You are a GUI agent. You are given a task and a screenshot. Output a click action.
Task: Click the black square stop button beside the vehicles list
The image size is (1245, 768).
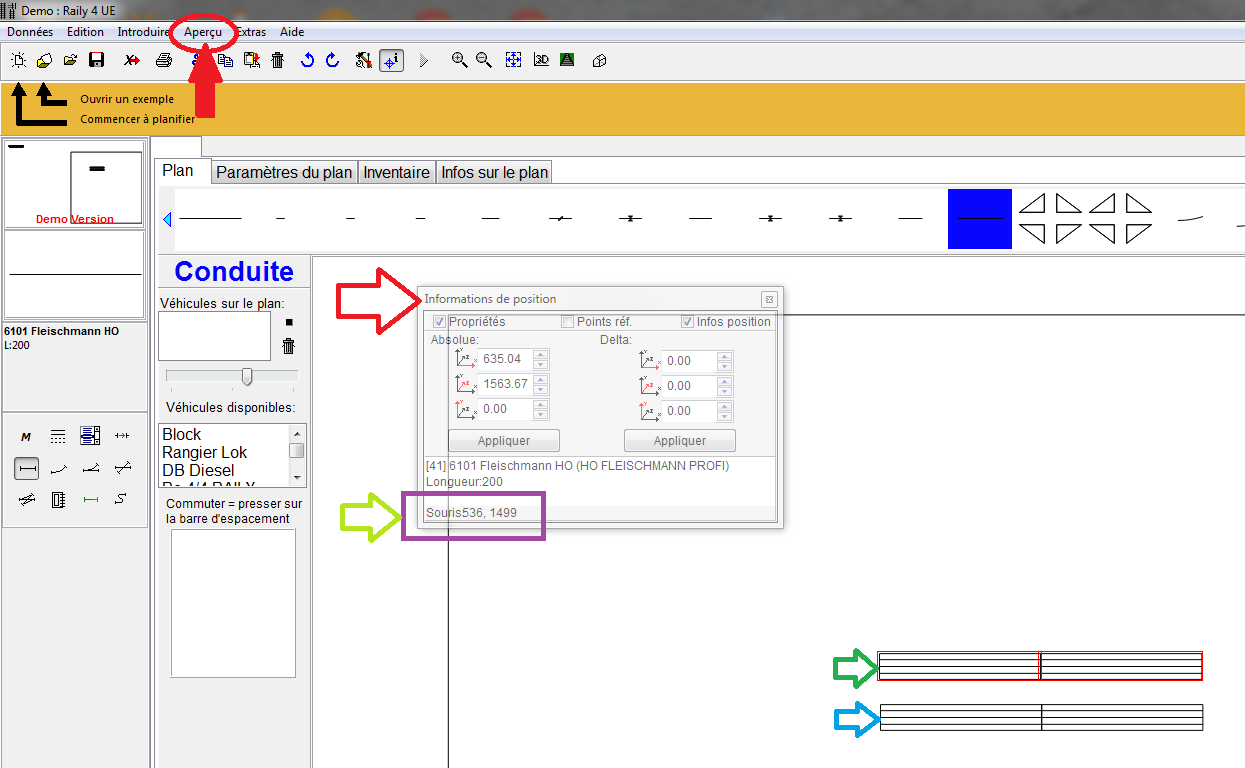point(289,322)
